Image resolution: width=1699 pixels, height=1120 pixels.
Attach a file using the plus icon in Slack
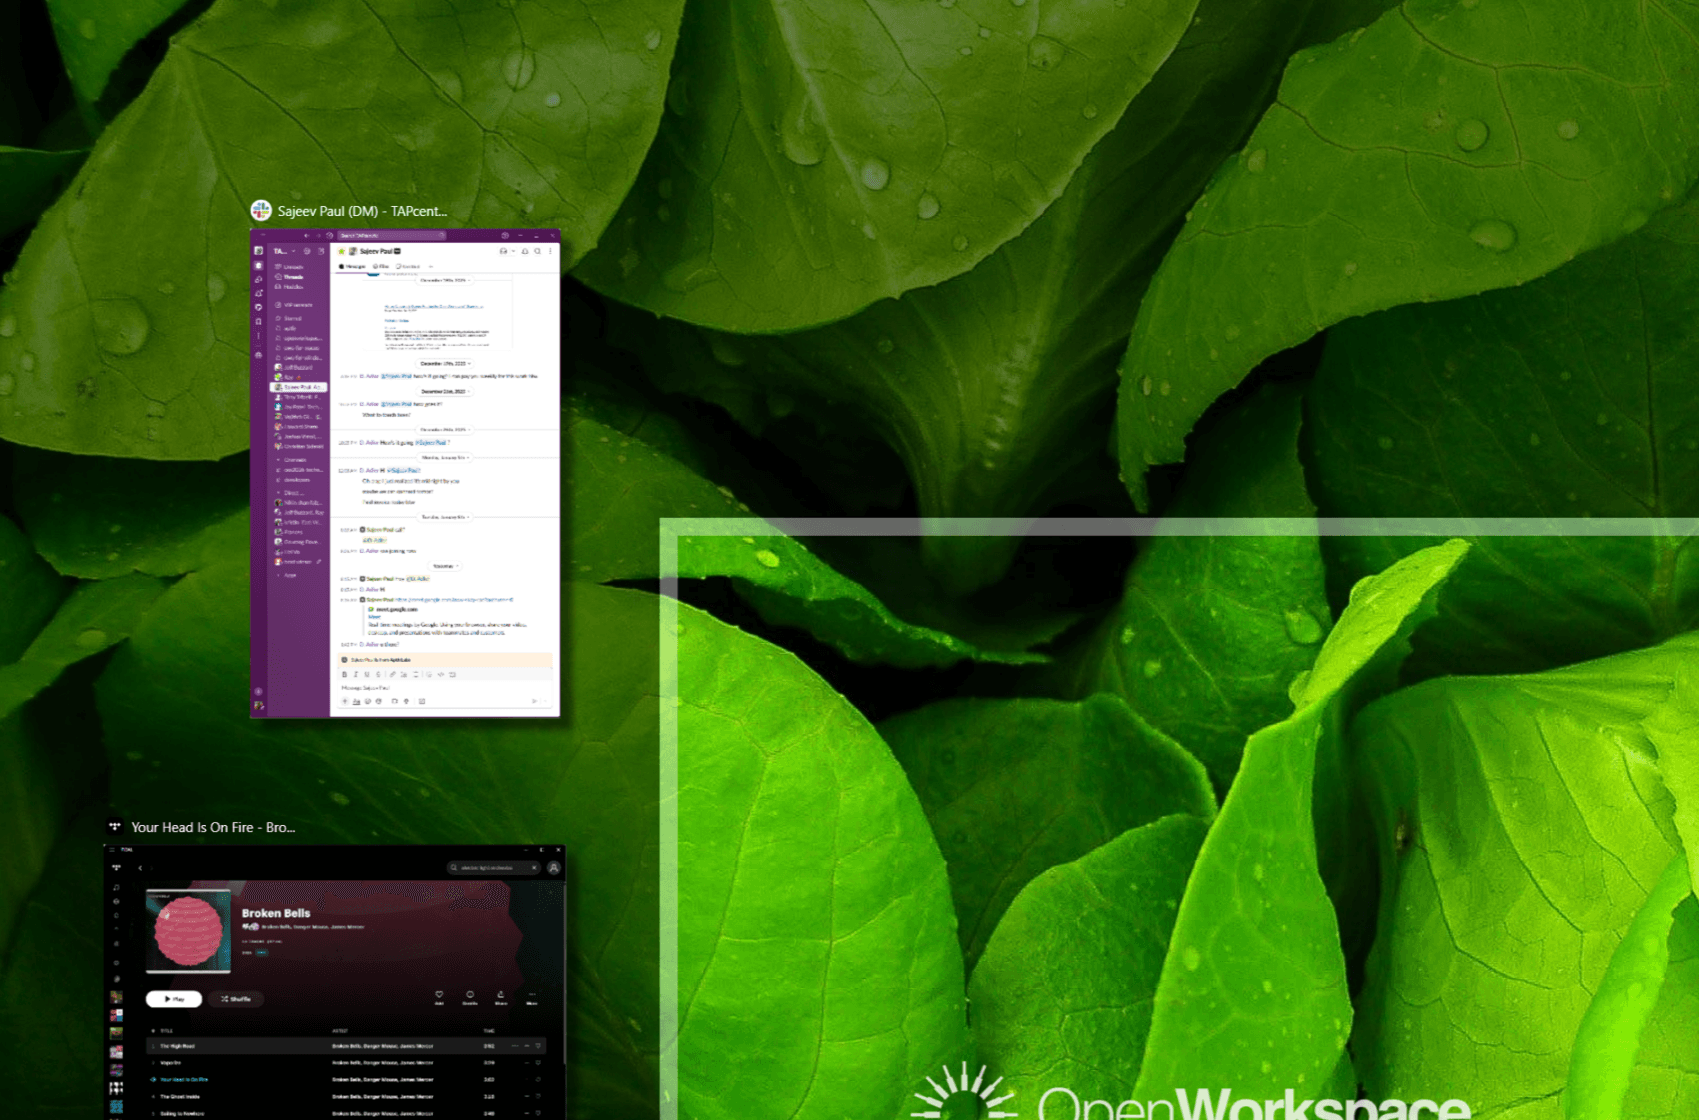(x=345, y=702)
